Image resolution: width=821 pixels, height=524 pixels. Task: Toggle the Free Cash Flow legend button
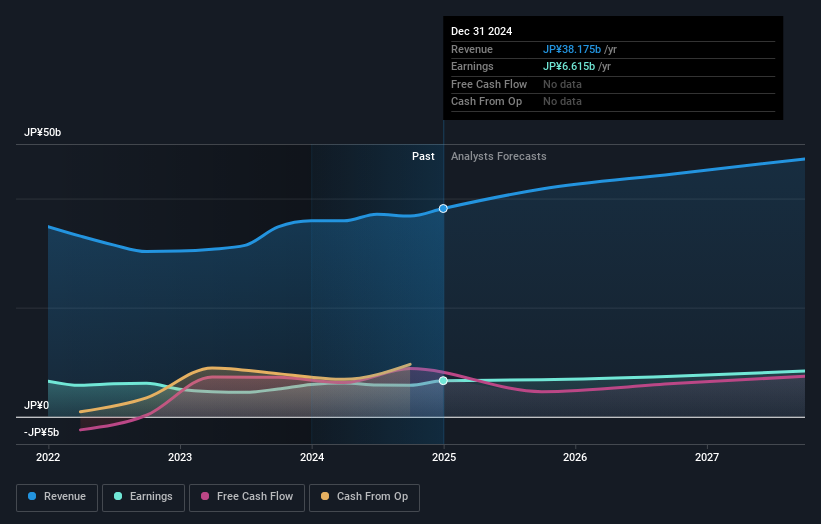(247, 497)
